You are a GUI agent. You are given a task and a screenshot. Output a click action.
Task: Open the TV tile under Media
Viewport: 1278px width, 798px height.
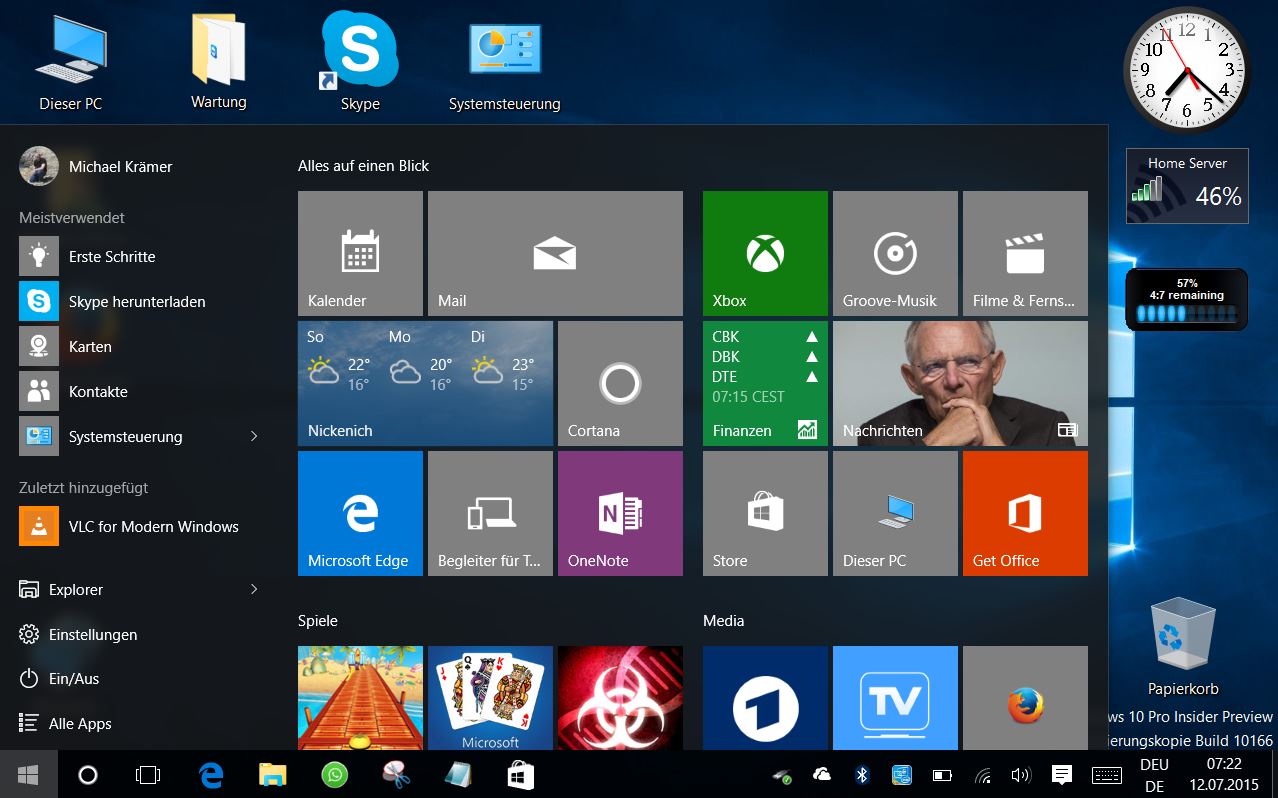click(895, 698)
